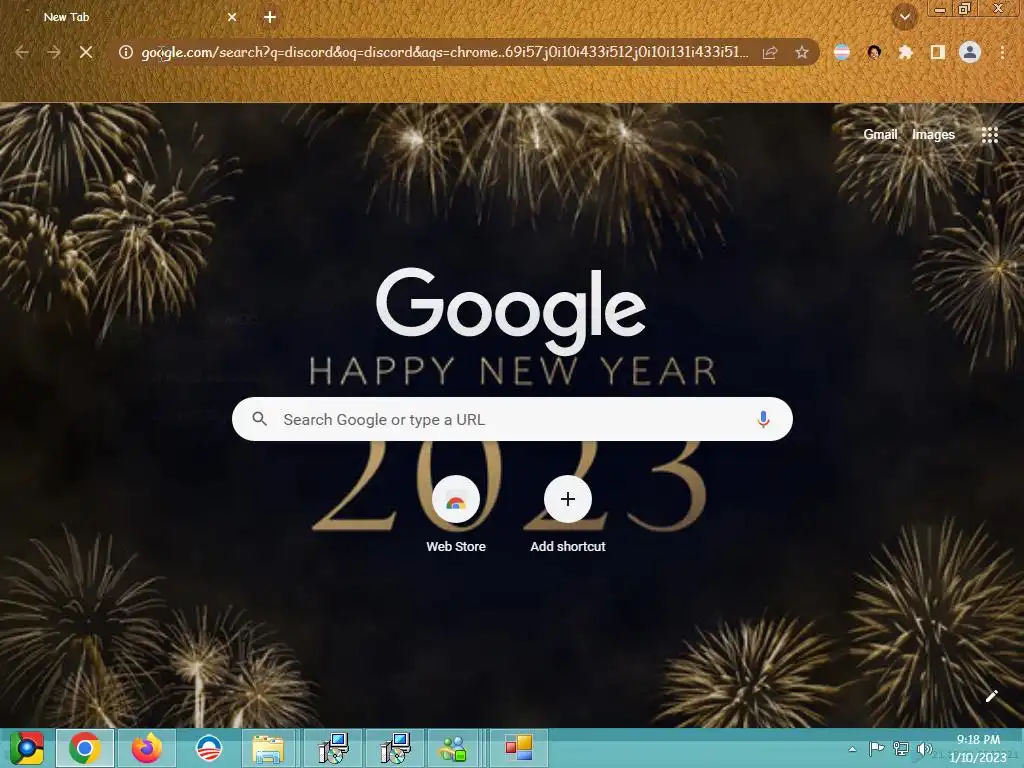This screenshot has height=768, width=1024.
Task: Click the browser forward arrow
Action: pyautogui.click(x=54, y=52)
